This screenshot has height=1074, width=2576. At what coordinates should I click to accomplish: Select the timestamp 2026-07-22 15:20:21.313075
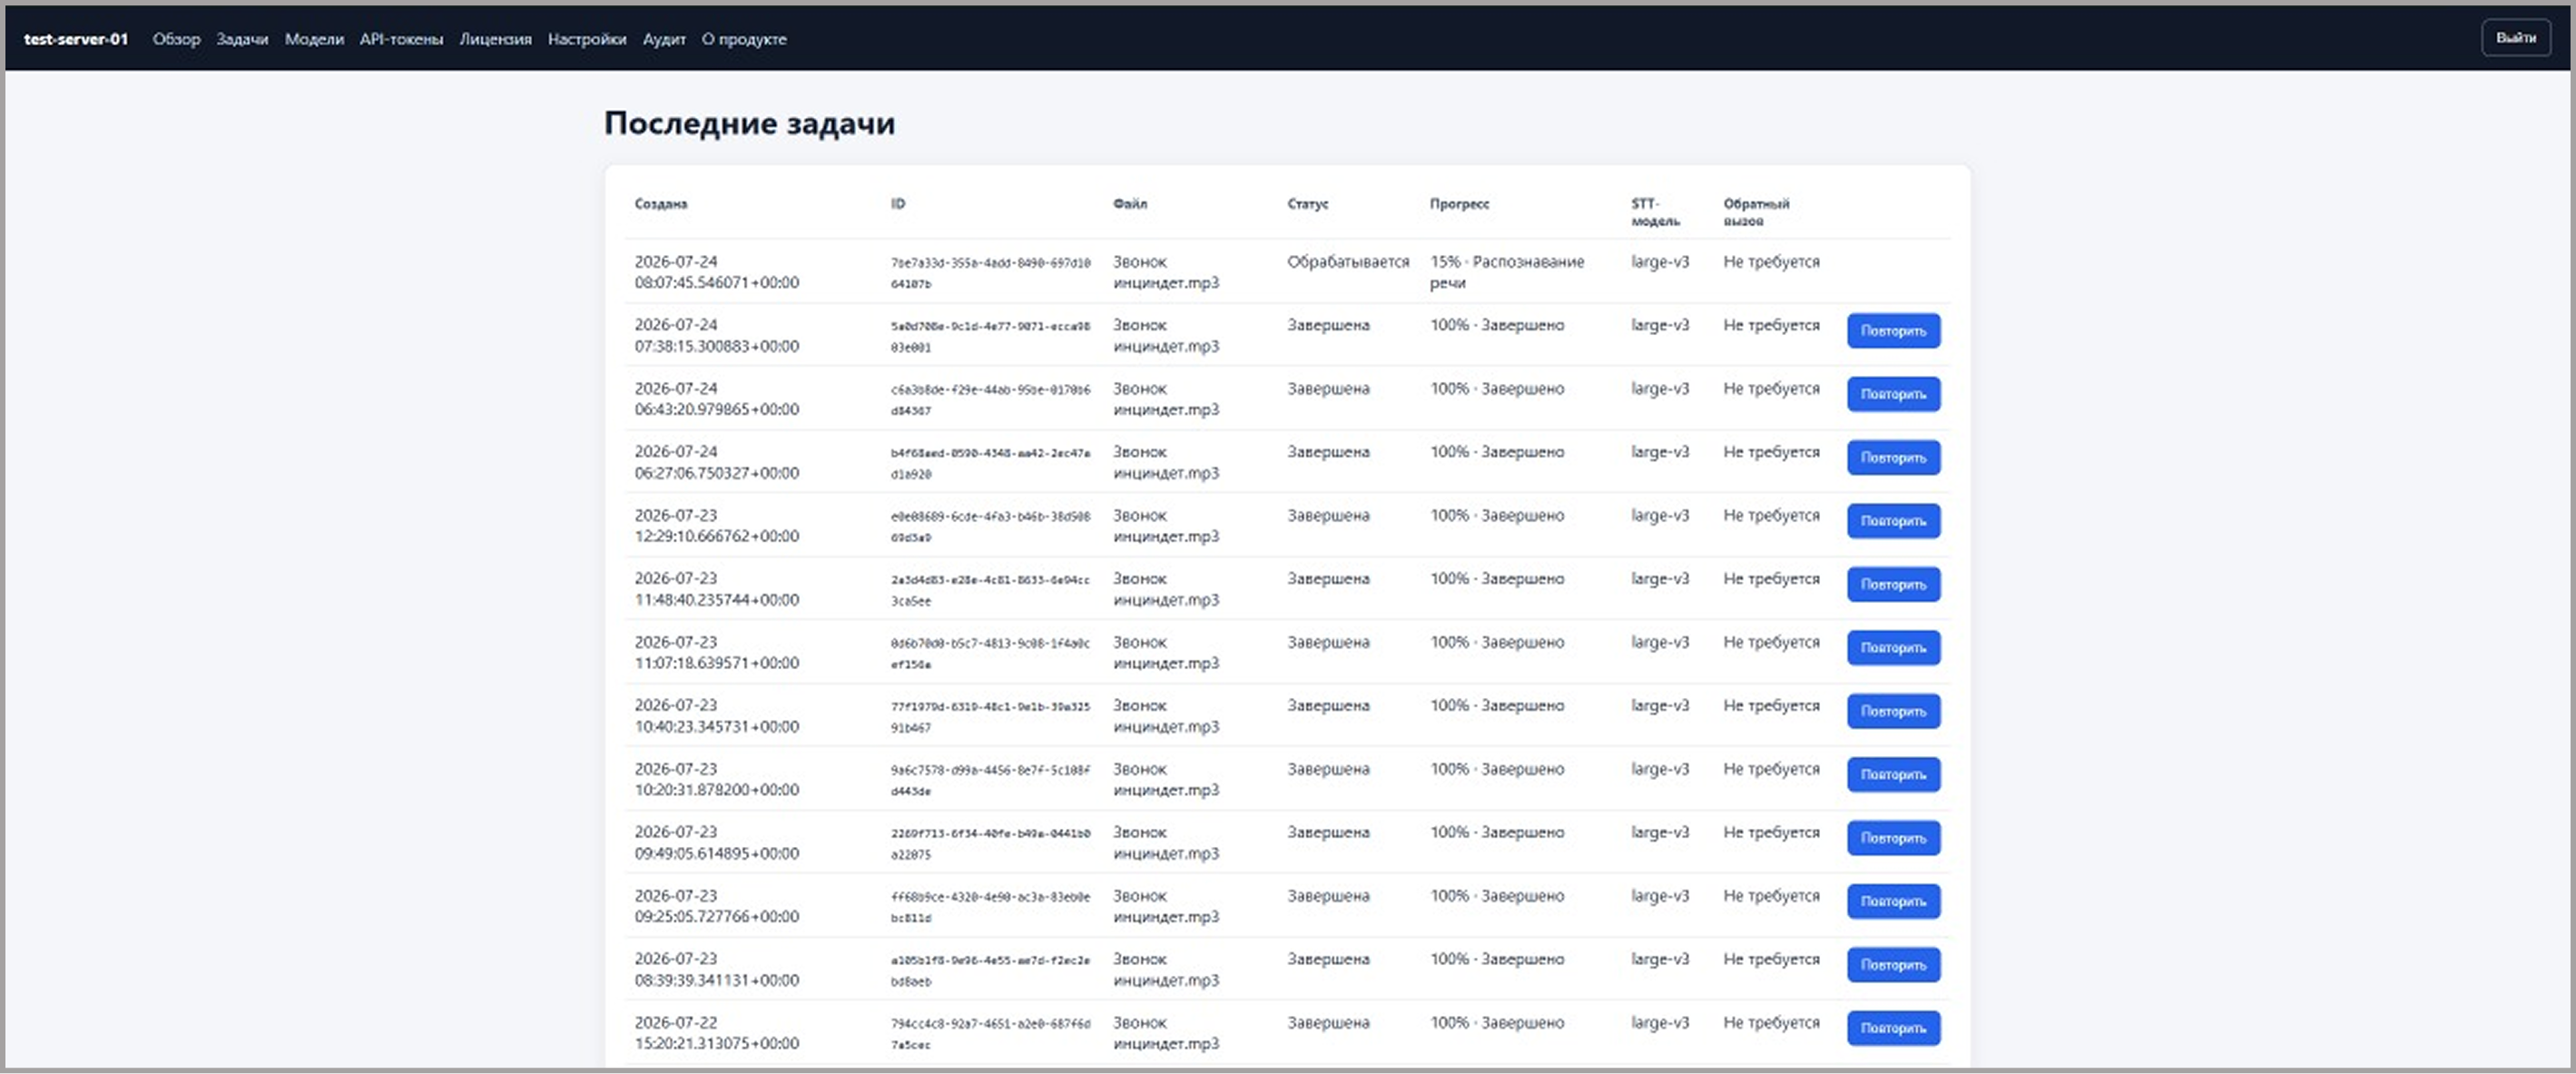[717, 1033]
